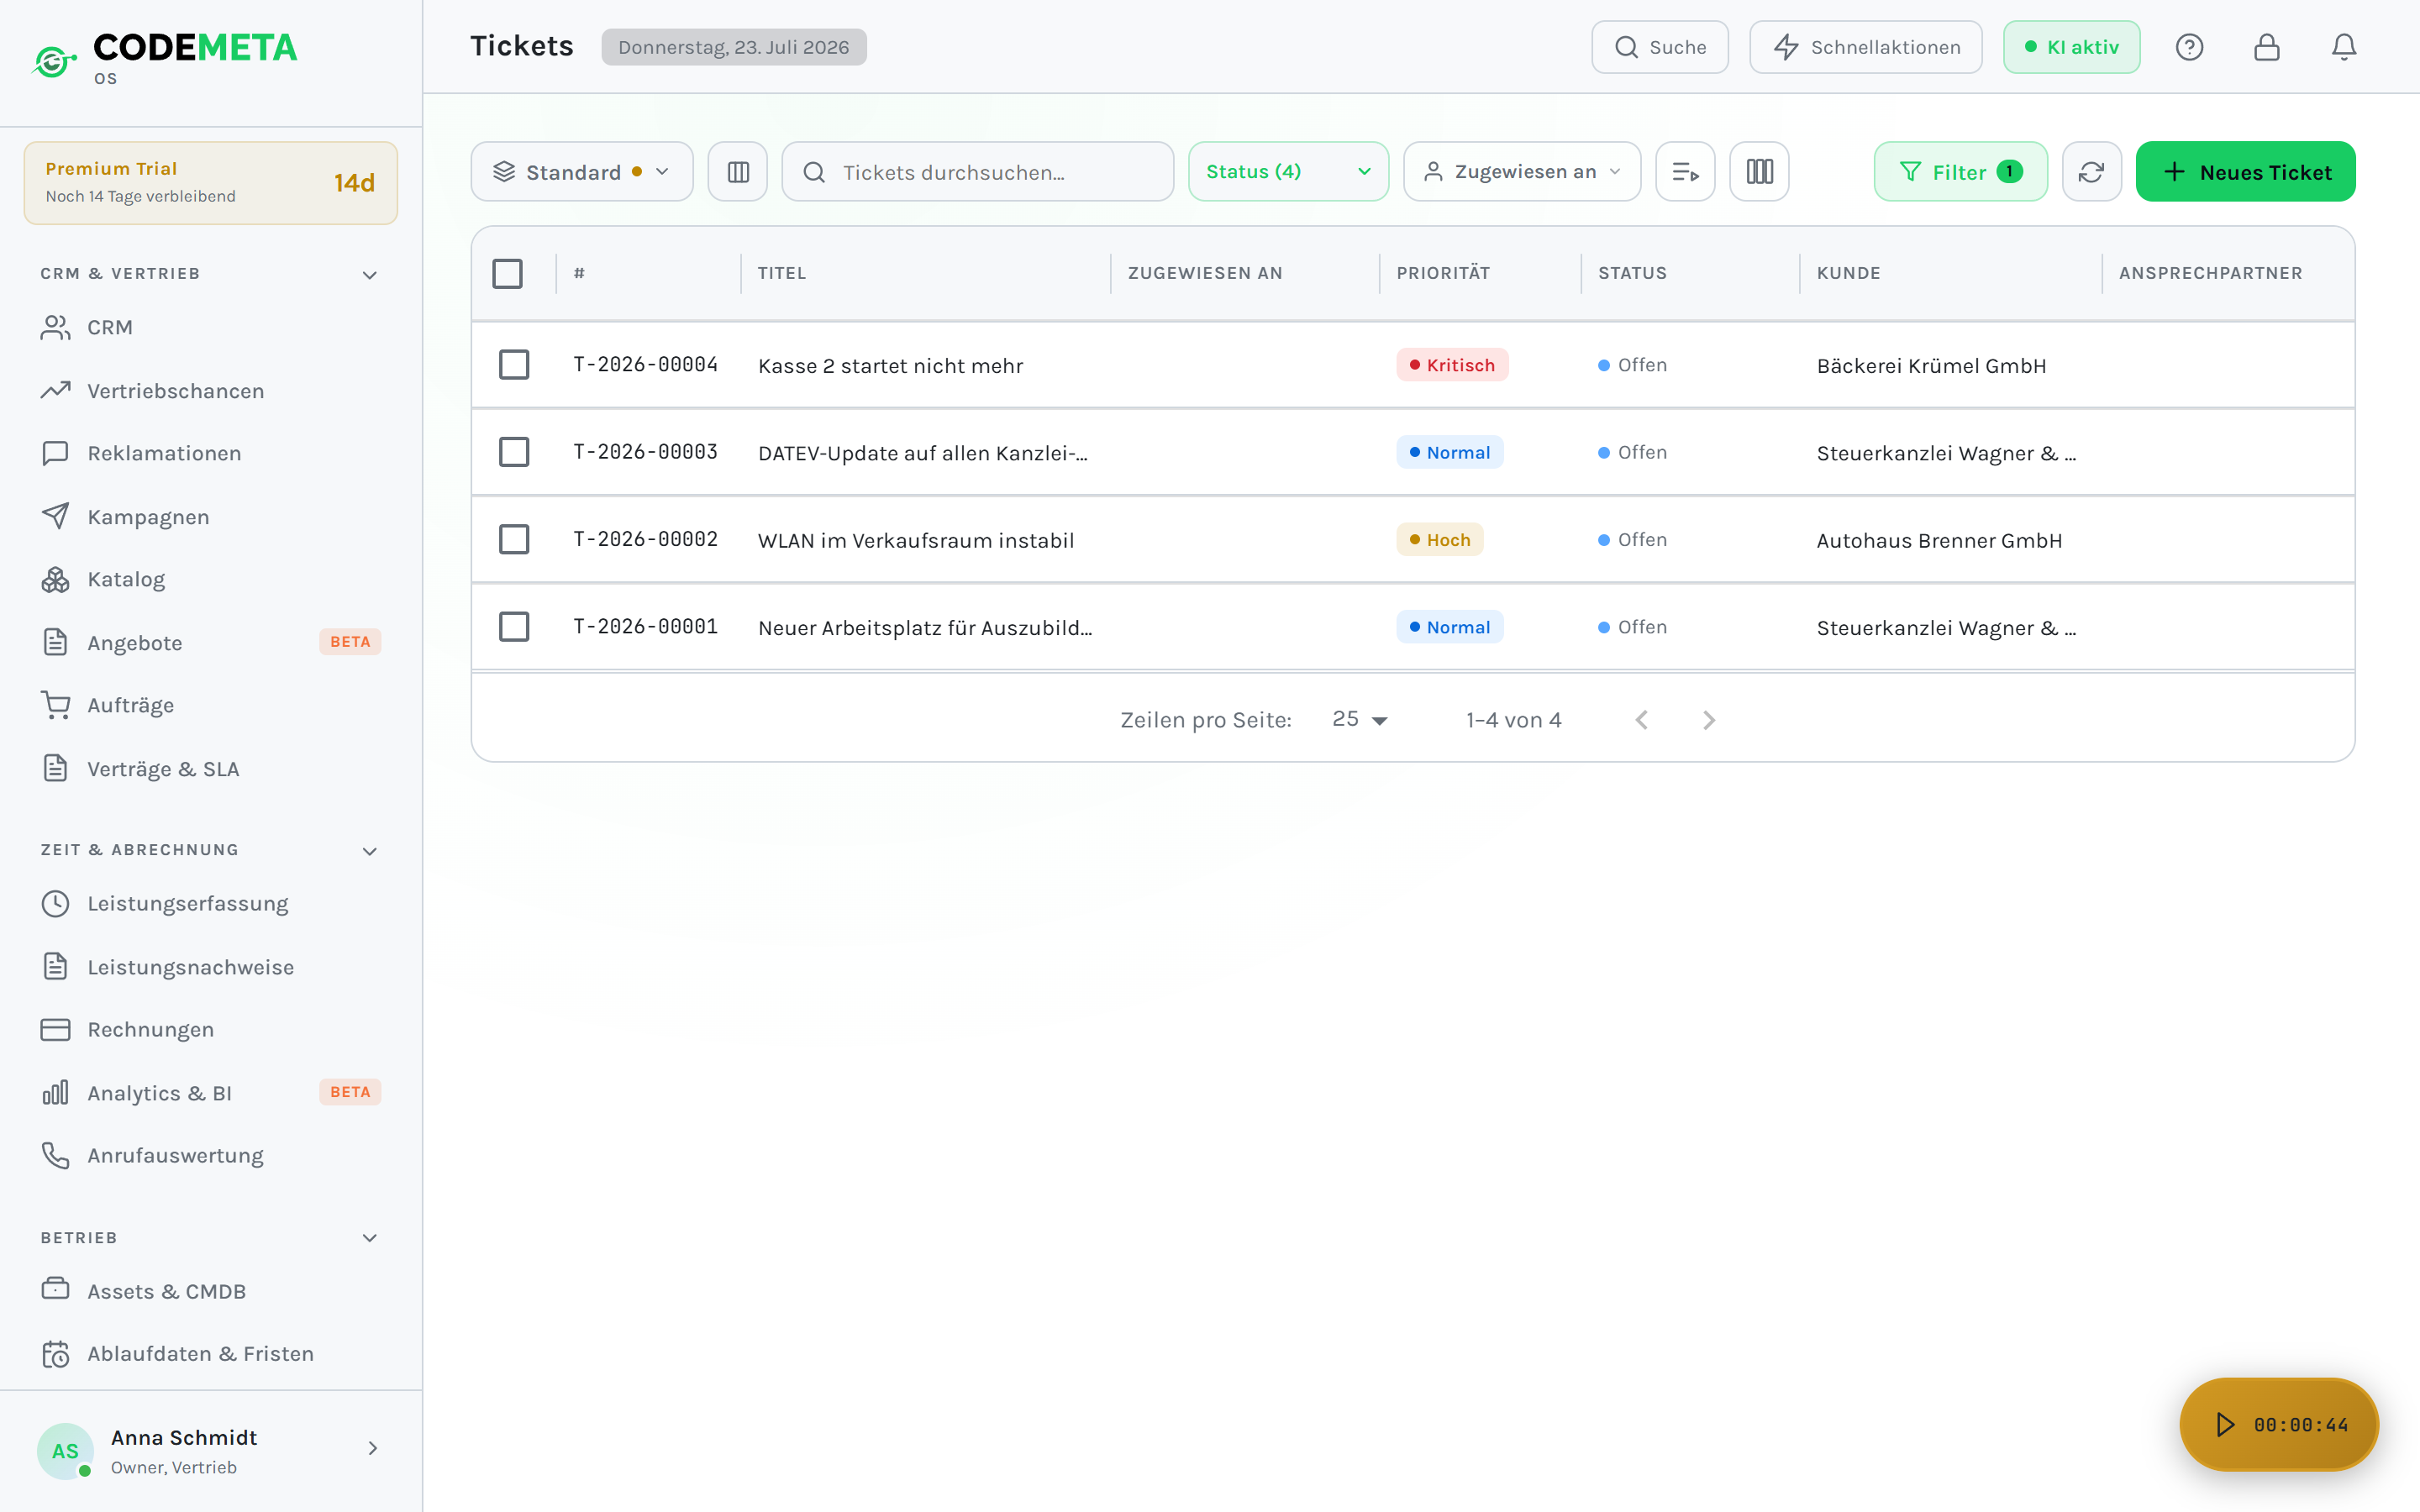Open Leistungsnachweise
The image size is (2420, 1512).
[x=210, y=967]
